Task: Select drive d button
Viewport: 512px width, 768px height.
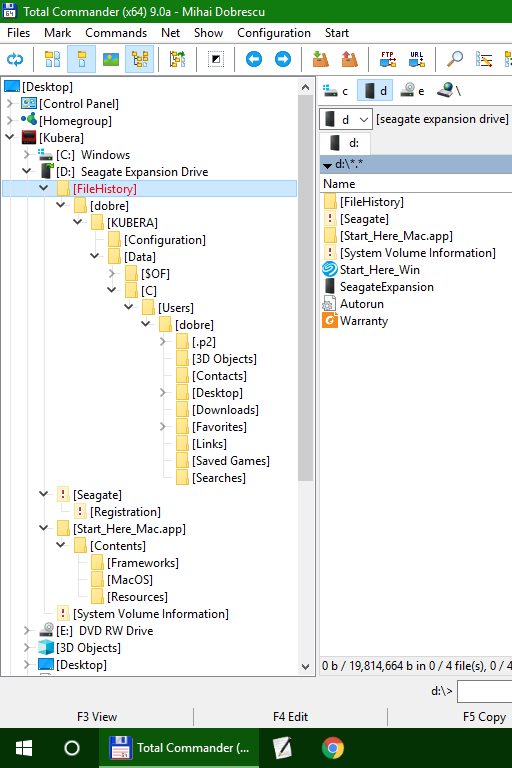Action: coord(375,91)
